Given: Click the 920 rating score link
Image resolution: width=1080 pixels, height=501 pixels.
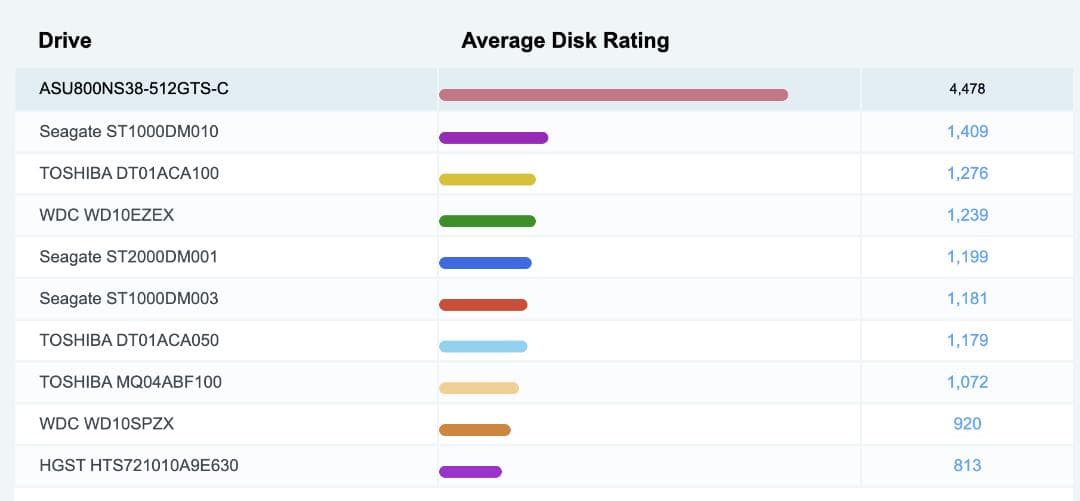Looking at the screenshot, I should [967, 423].
